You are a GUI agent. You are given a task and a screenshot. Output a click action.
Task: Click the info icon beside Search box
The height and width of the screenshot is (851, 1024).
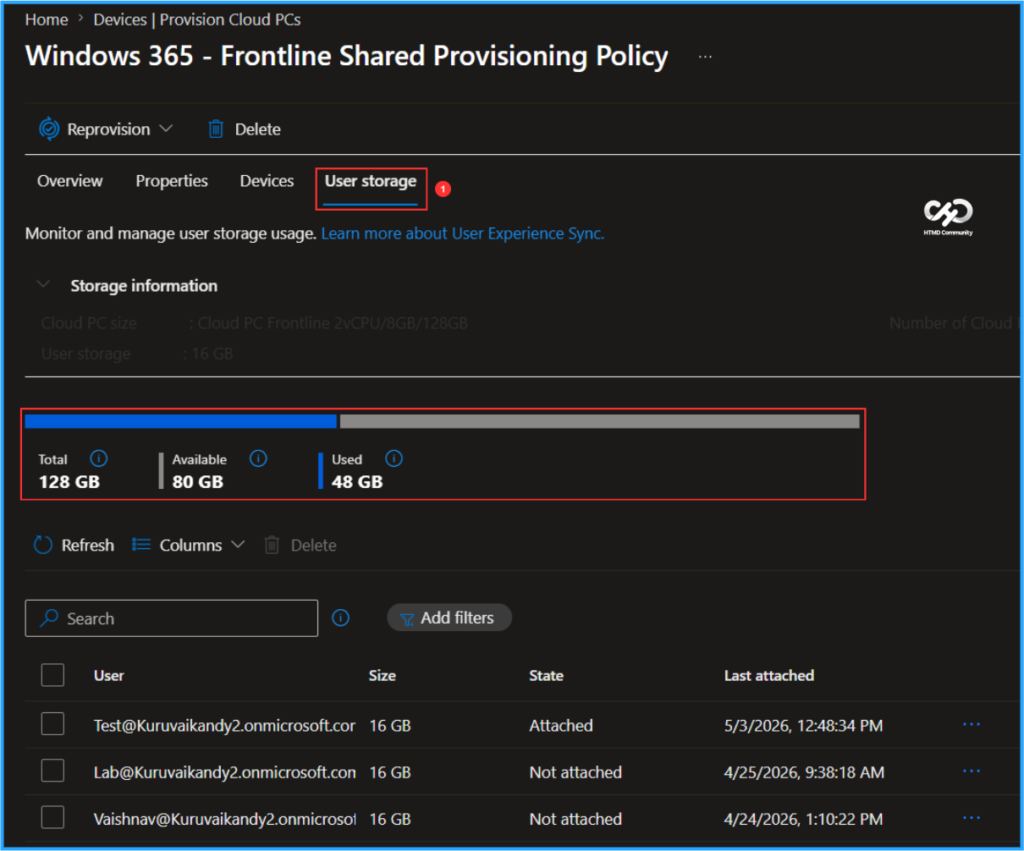pyautogui.click(x=340, y=617)
